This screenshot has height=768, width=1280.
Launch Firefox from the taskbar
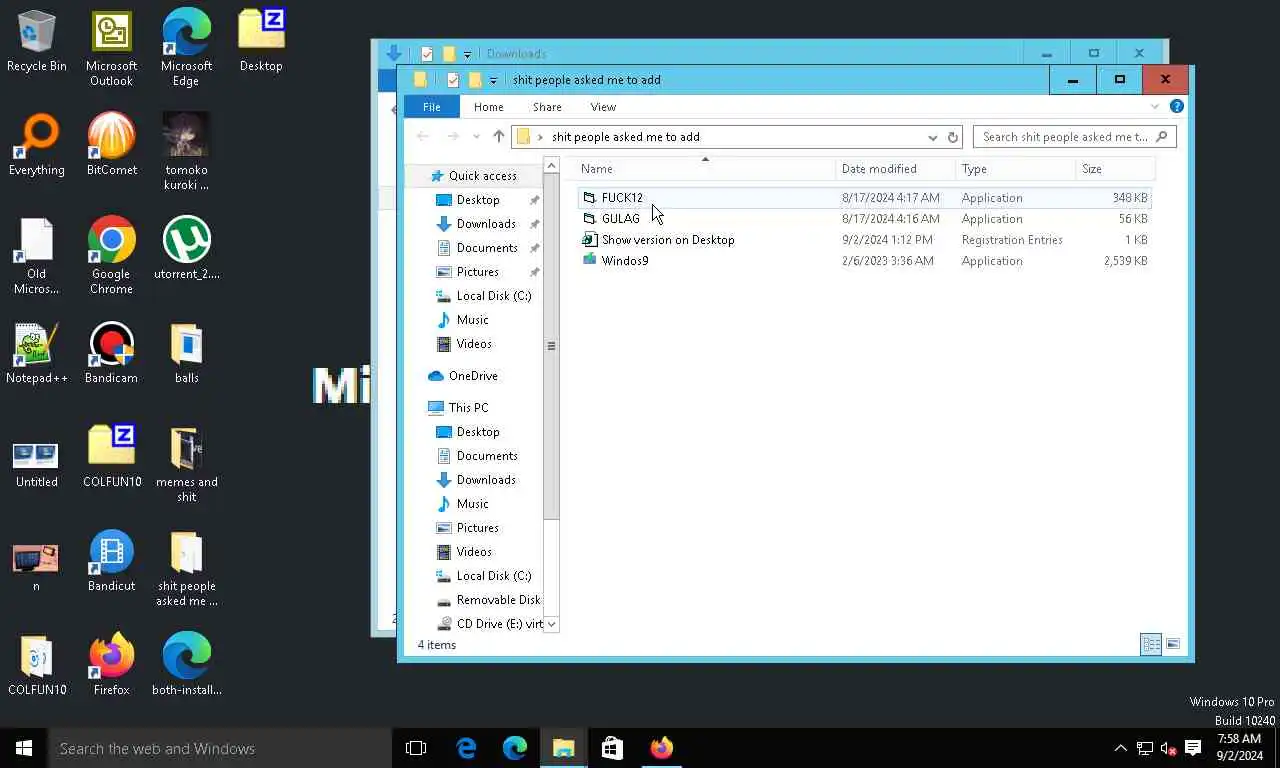[661, 748]
